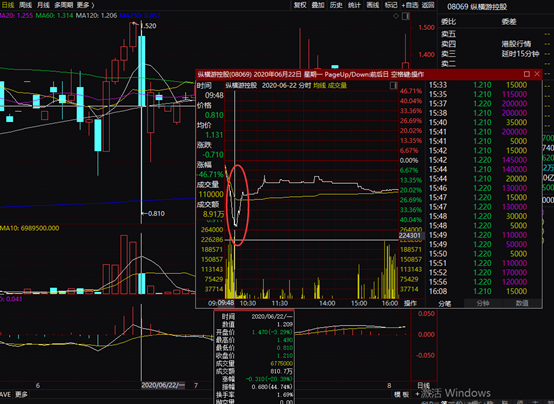Image resolution: width=554 pixels, height=404 pixels.
Task: Click the 港股行情 notice text
Action: click(517, 44)
